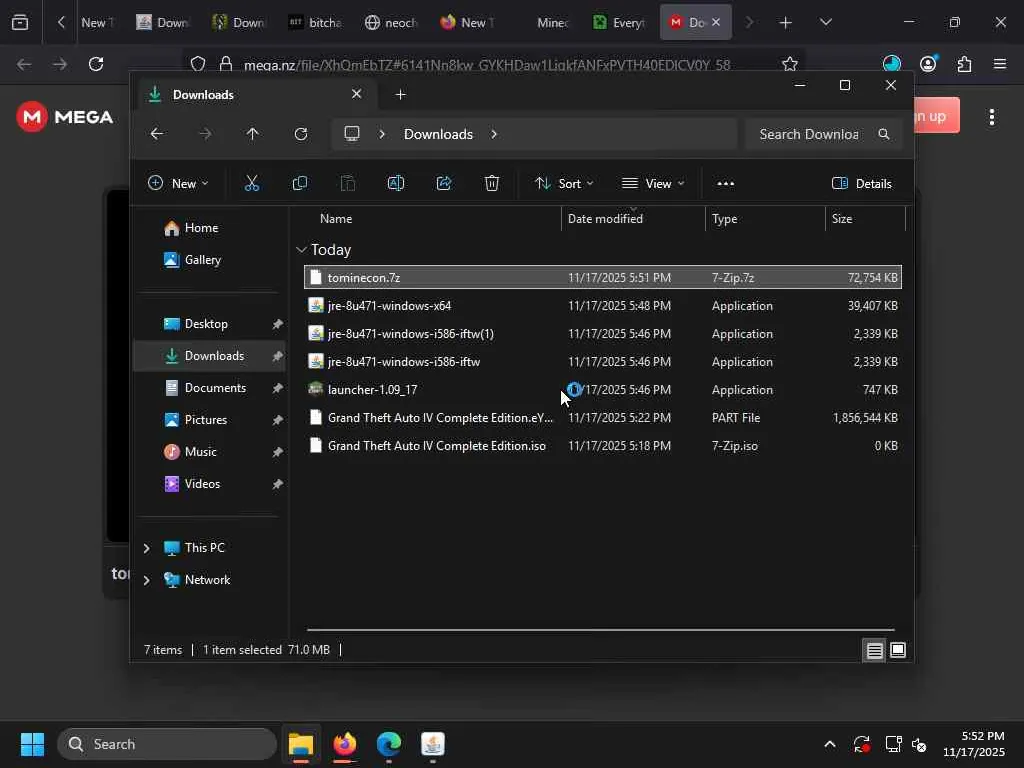Image resolution: width=1024 pixels, height=768 pixels.
Task: Click the Windows Start button
Action: click(32, 744)
